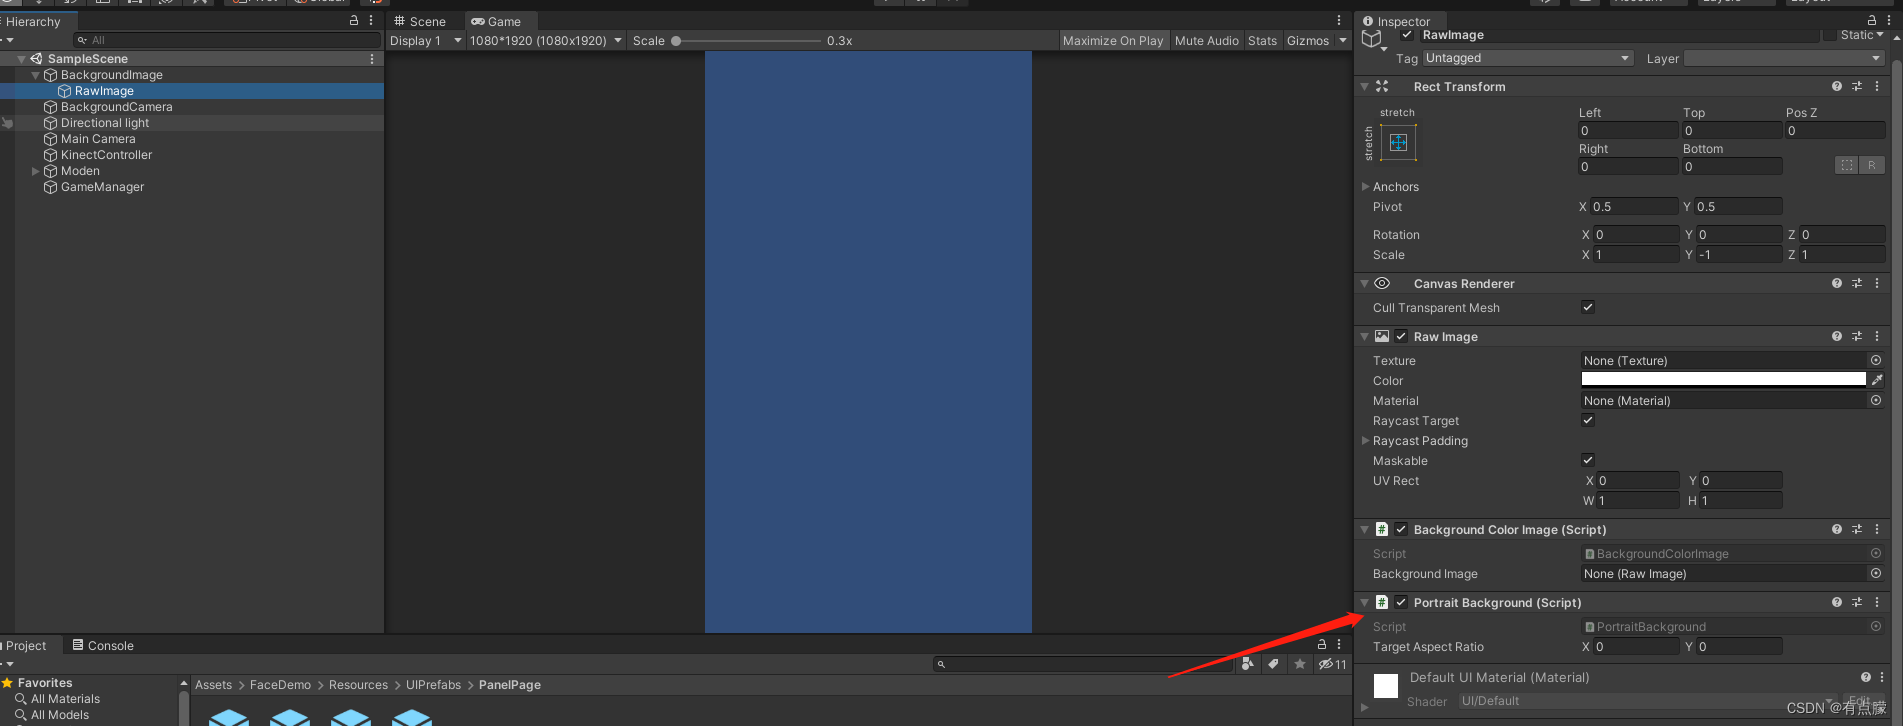Collapse the BackgroundImage hierarchy node

36,75
